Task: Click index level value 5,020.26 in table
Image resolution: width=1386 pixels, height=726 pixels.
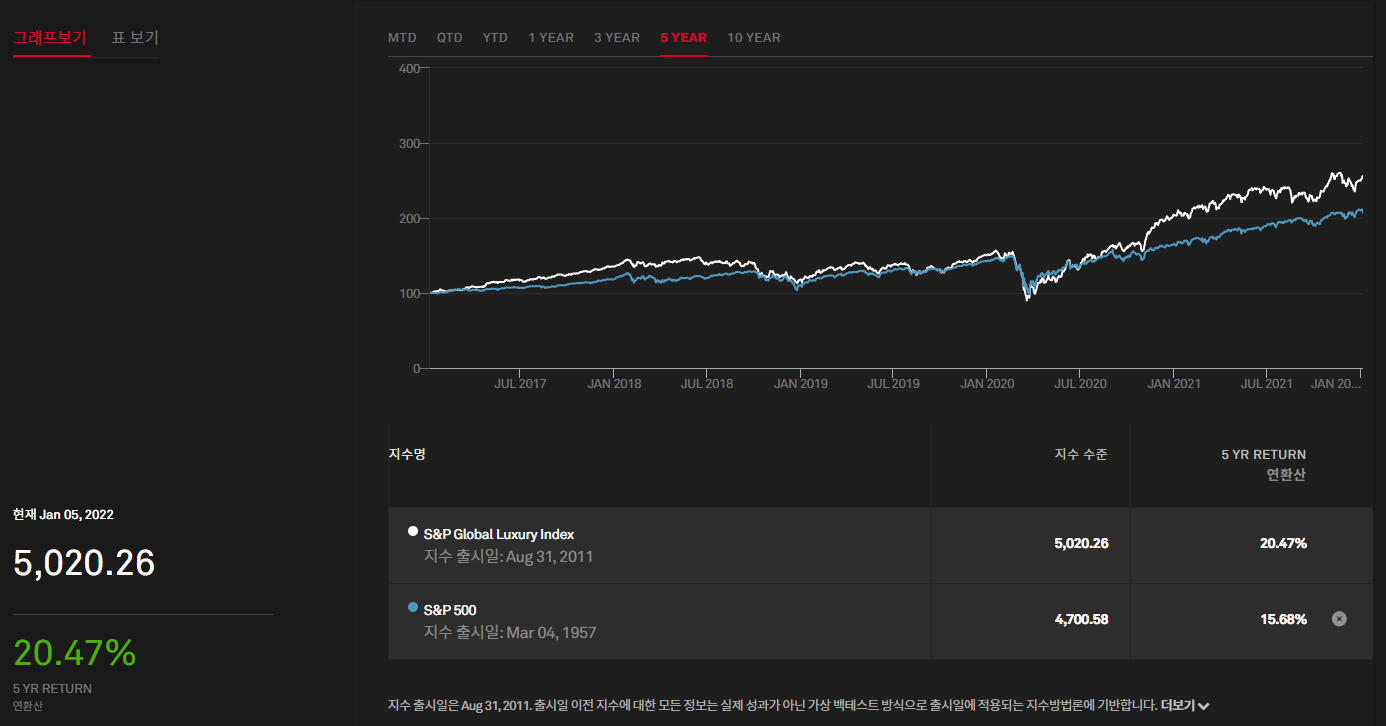Action: (1081, 543)
